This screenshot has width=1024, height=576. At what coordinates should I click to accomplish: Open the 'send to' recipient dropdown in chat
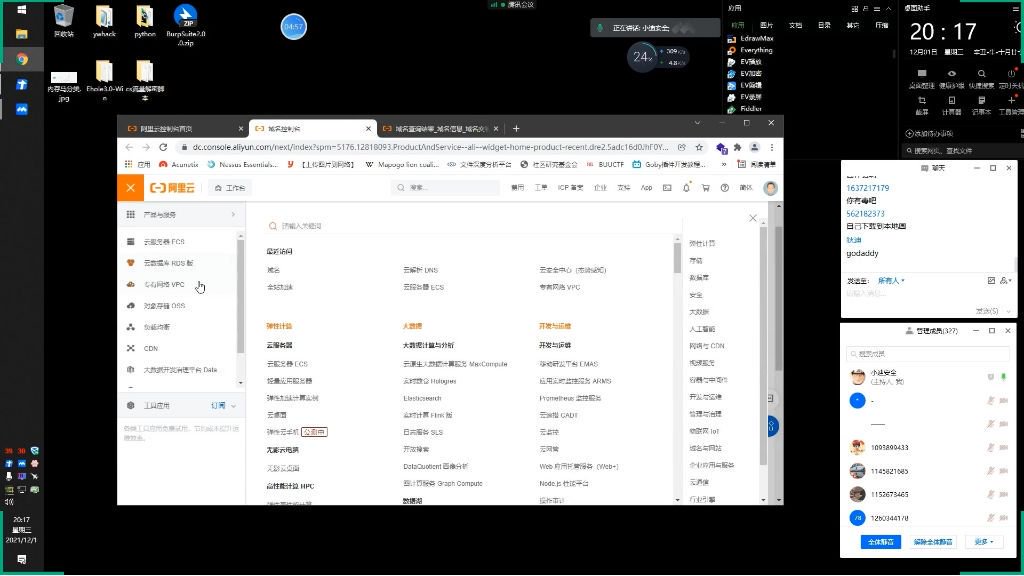(x=891, y=281)
